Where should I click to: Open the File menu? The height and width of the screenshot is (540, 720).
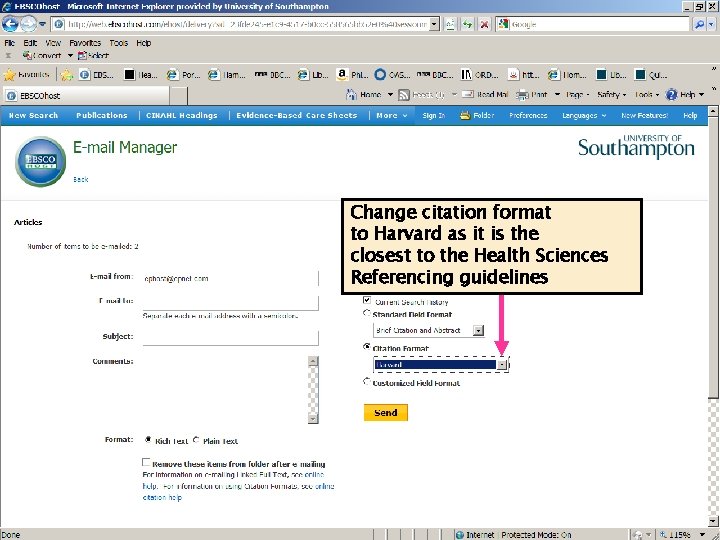[x=10, y=43]
